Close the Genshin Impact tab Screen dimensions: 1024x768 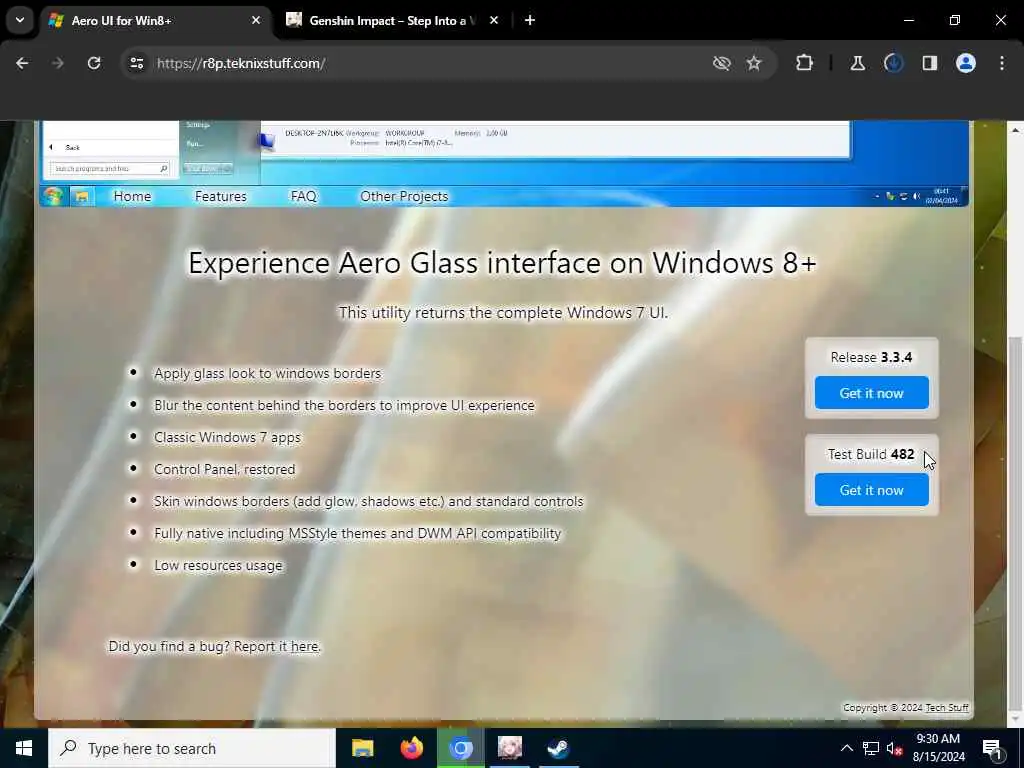click(x=494, y=21)
